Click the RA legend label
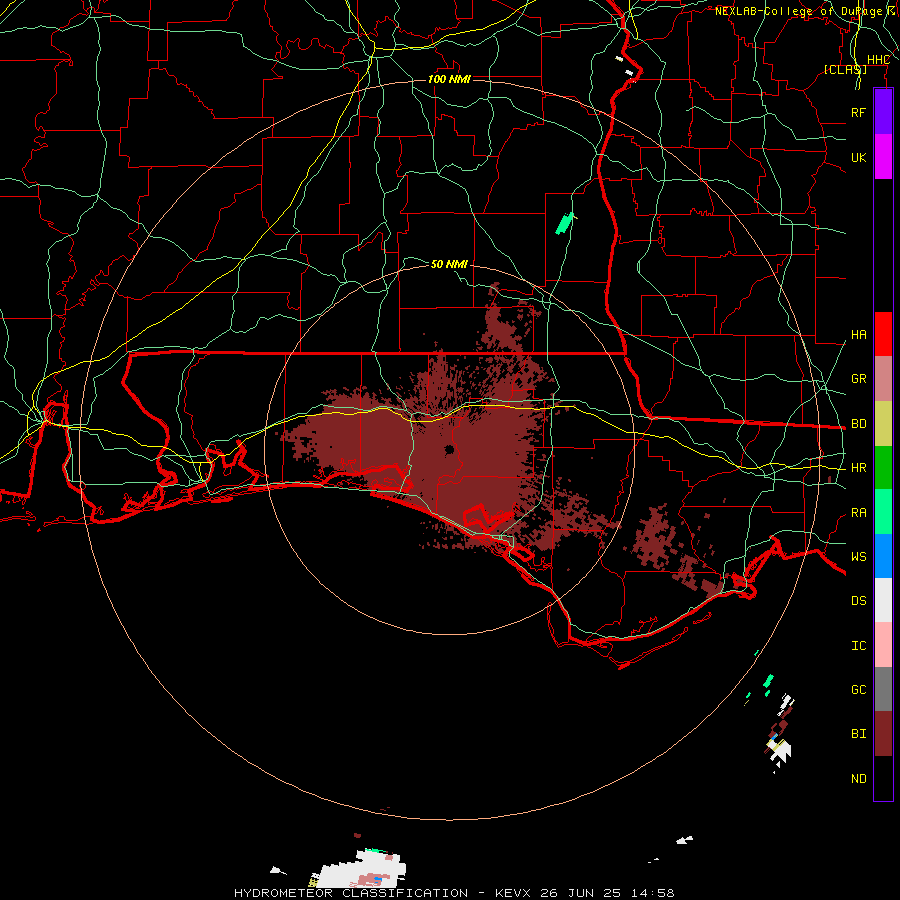The width and height of the screenshot is (900, 900). coord(859,513)
